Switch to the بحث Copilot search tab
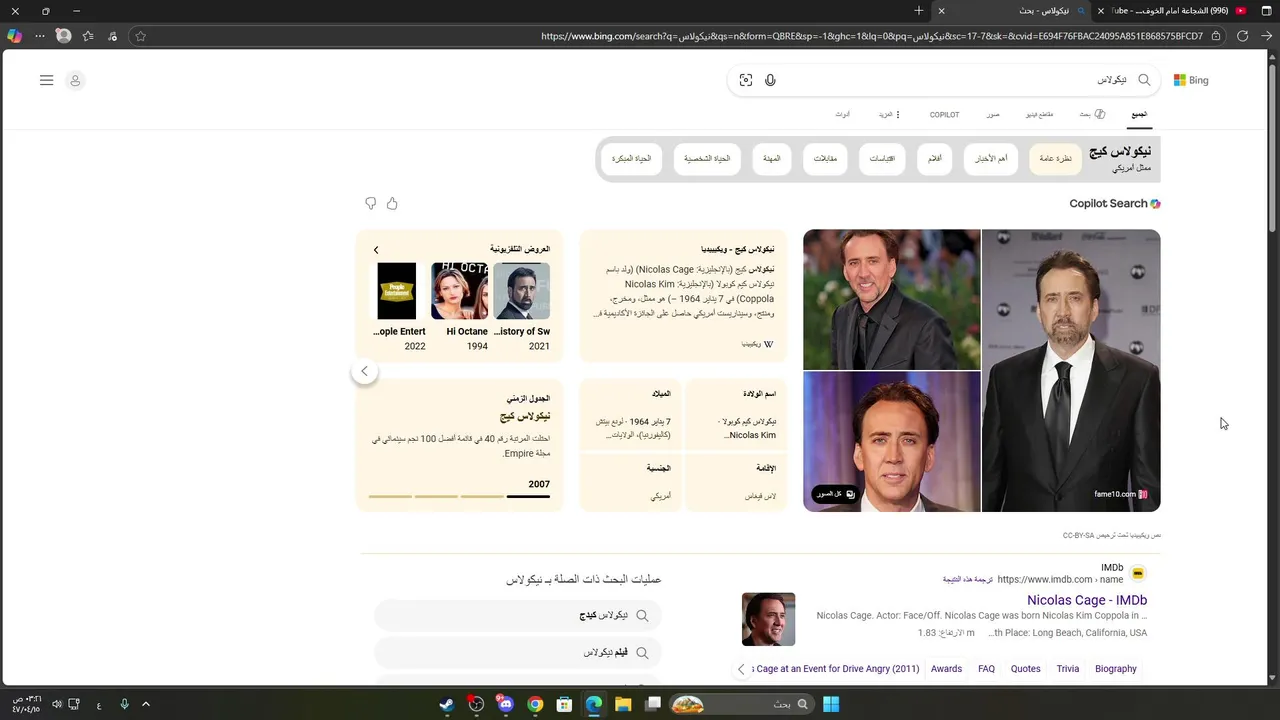Viewport: 1280px width, 720px height. coord(1092,115)
